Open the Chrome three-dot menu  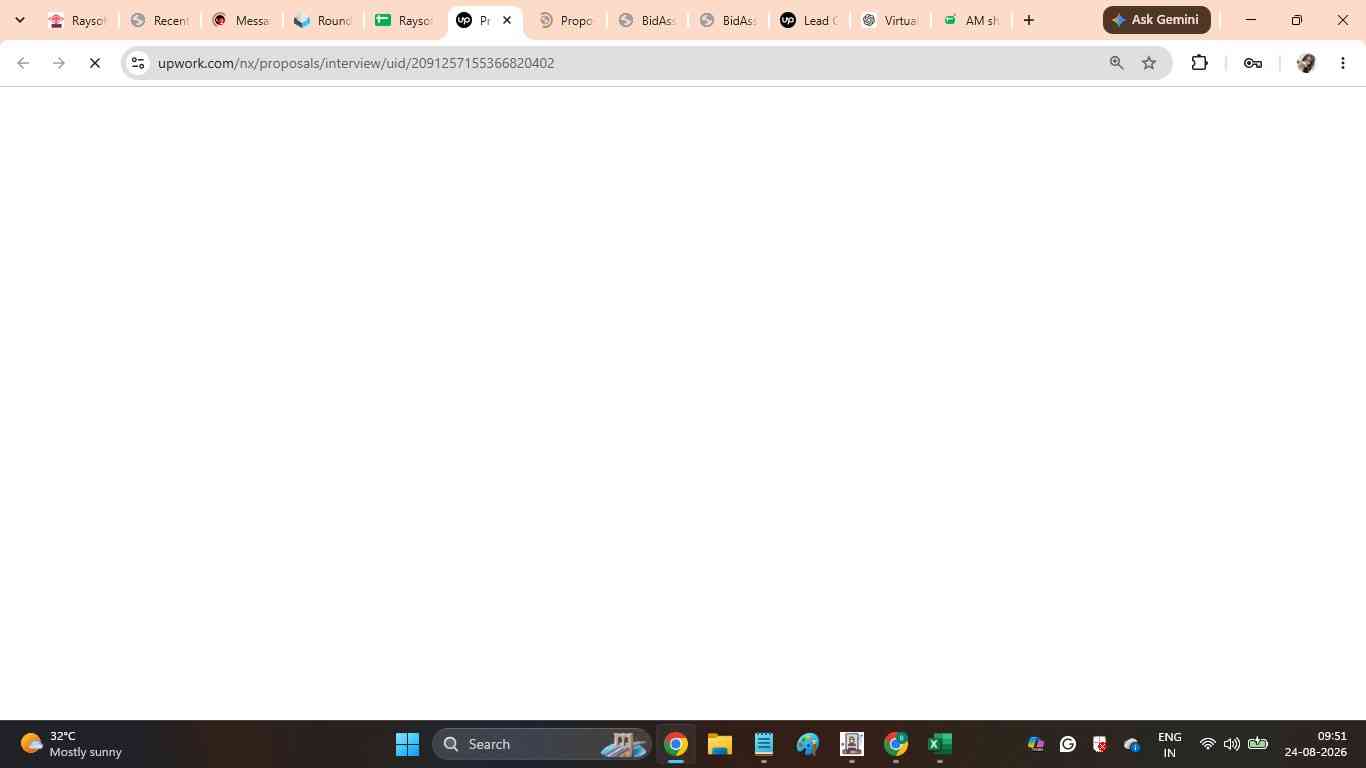click(x=1343, y=63)
